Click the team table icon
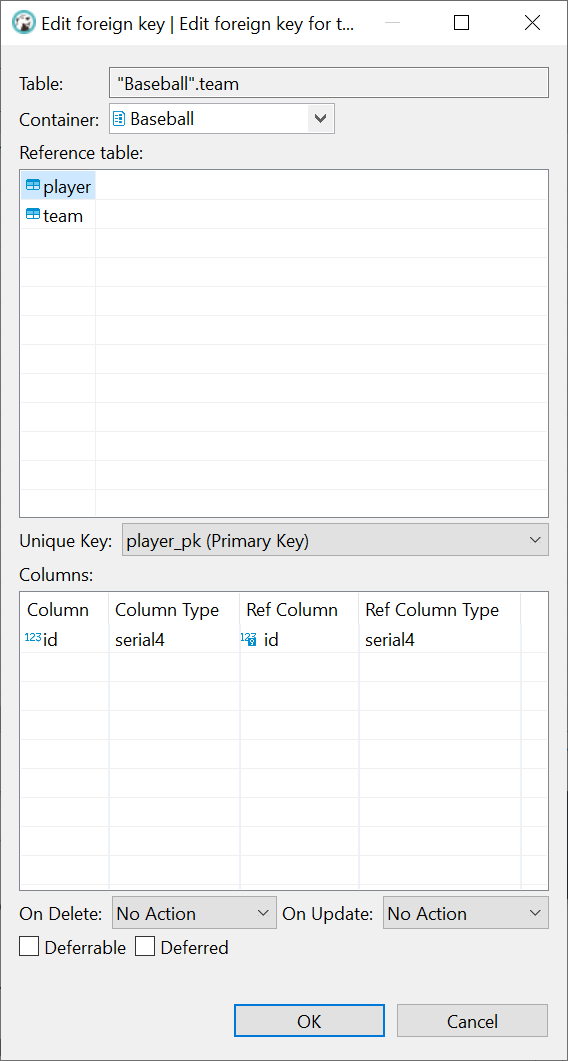The width and height of the screenshot is (568, 1061). click(32, 215)
